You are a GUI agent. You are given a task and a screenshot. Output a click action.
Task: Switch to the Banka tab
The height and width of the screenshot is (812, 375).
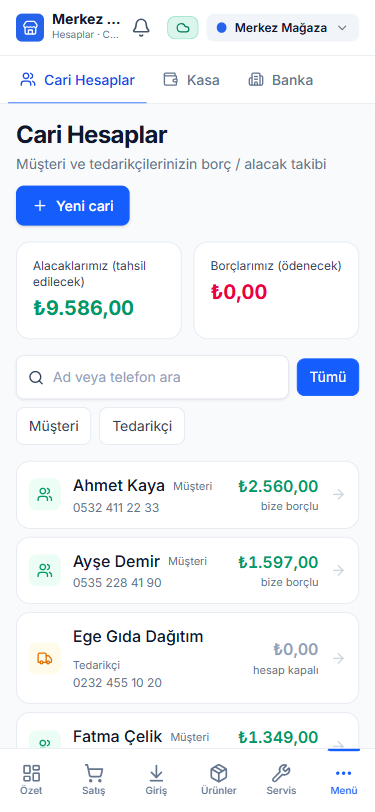click(x=281, y=80)
